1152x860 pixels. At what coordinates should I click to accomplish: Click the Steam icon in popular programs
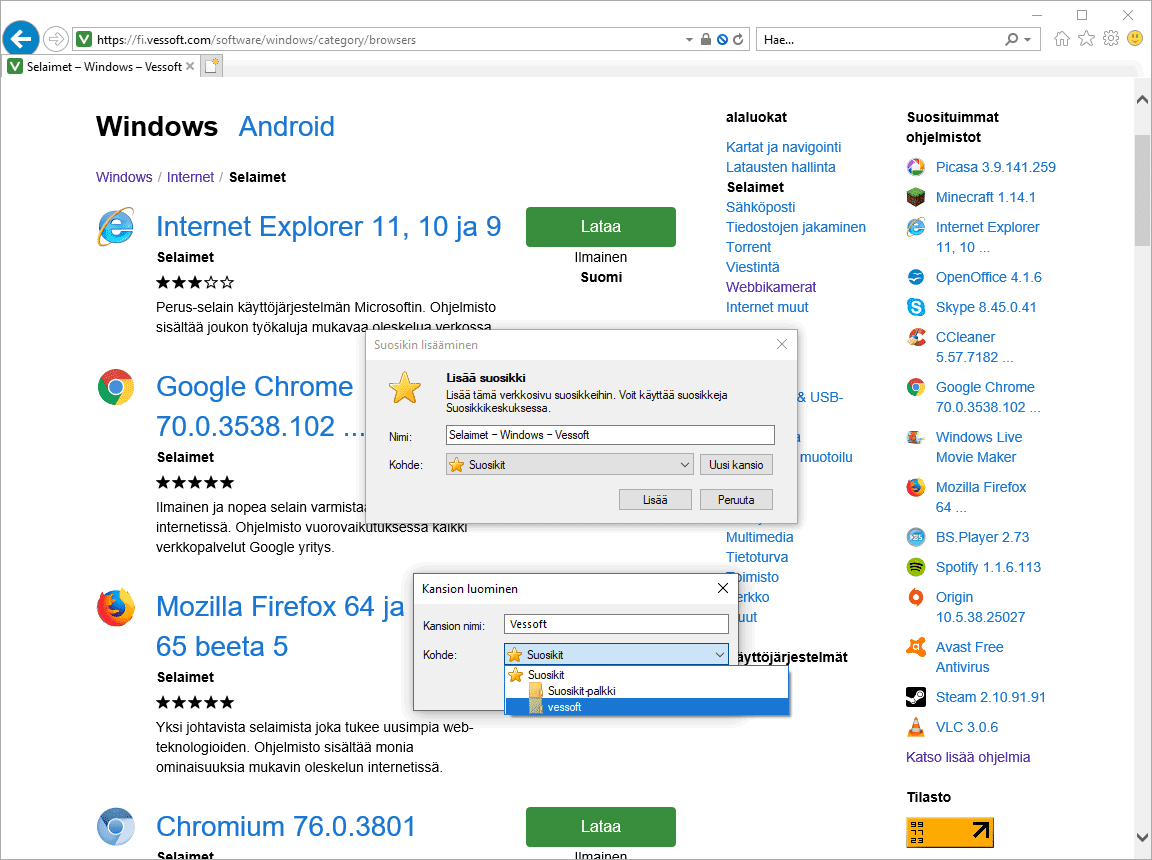coord(915,698)
